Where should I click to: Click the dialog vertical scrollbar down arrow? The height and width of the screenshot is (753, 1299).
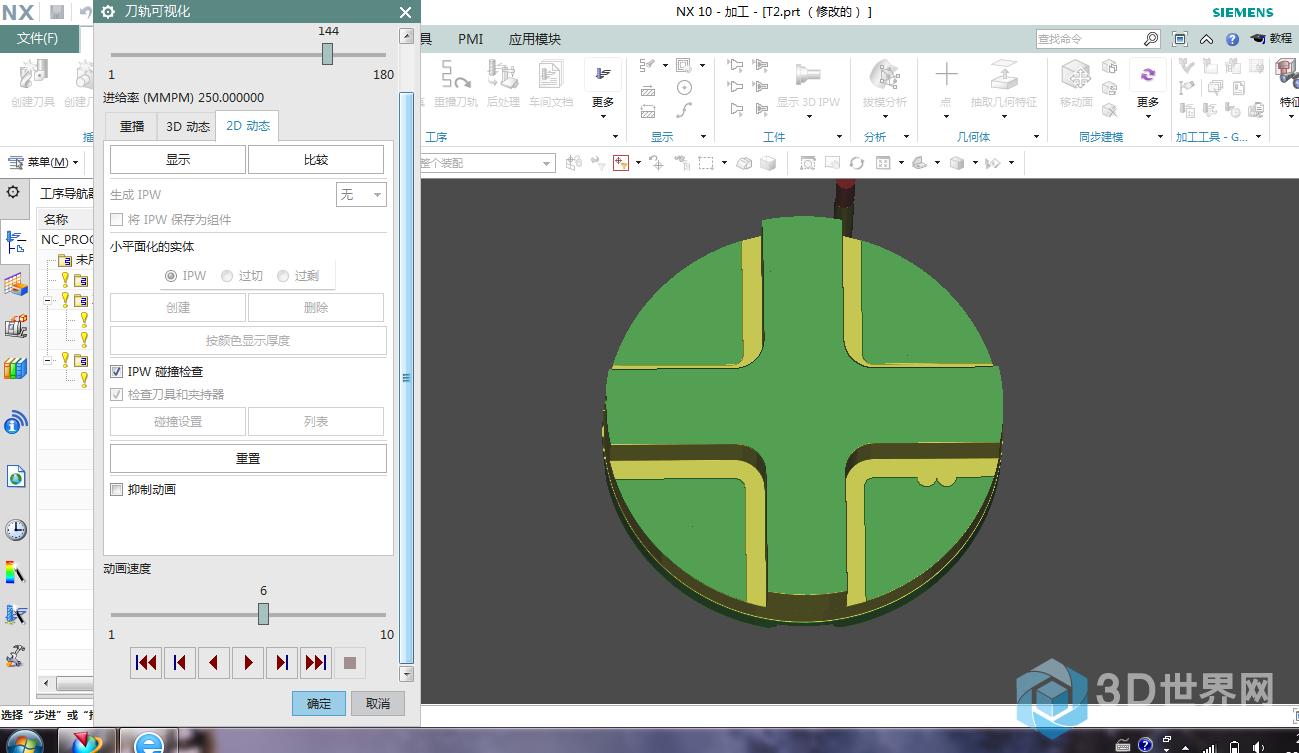pyautogui.click(x=406, y=675)
